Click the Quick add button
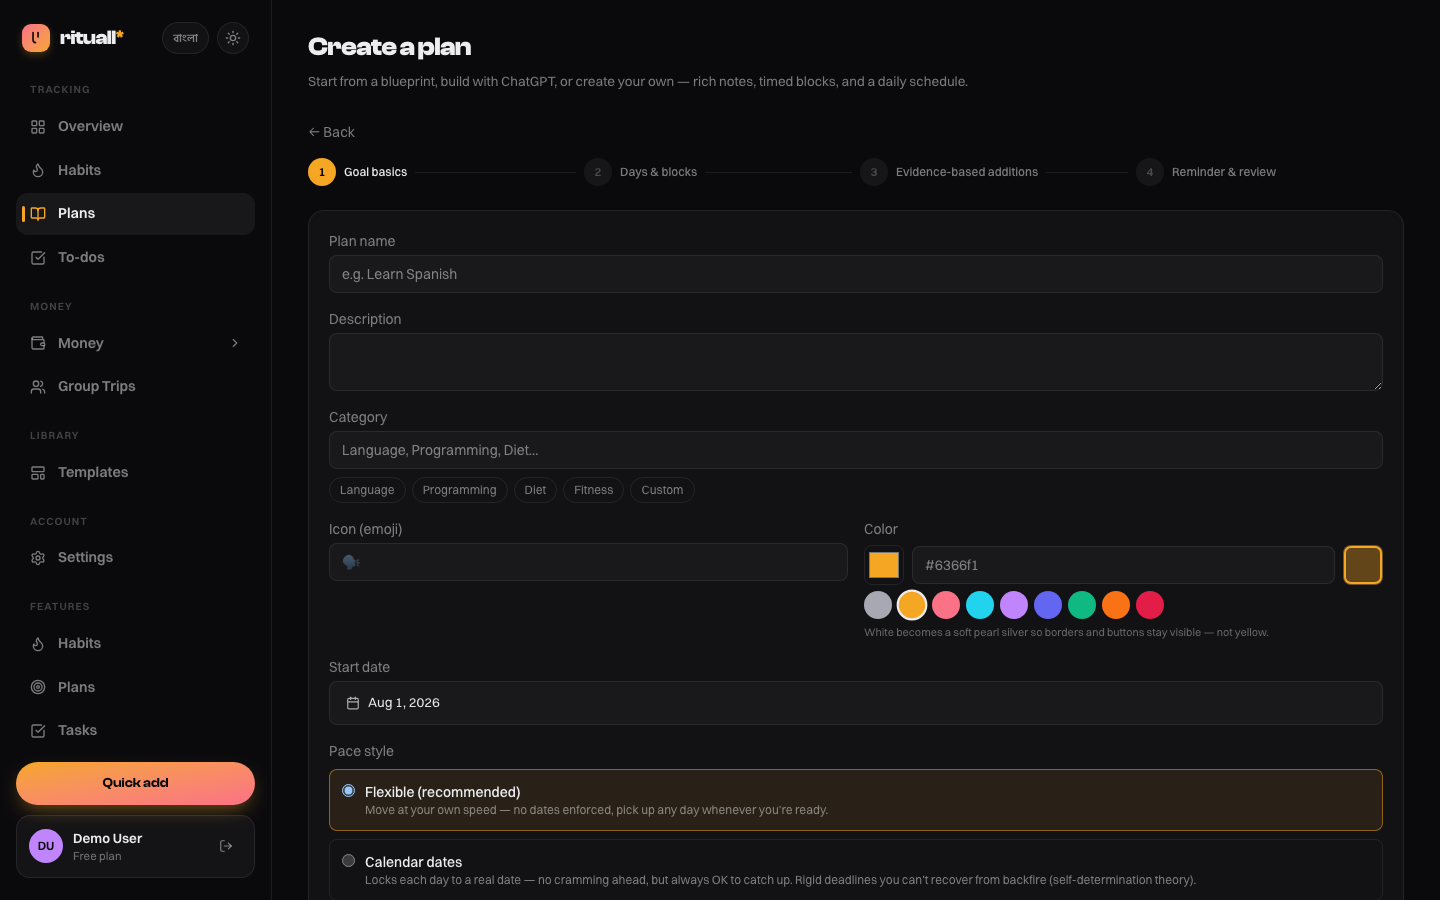 (135, 783)
